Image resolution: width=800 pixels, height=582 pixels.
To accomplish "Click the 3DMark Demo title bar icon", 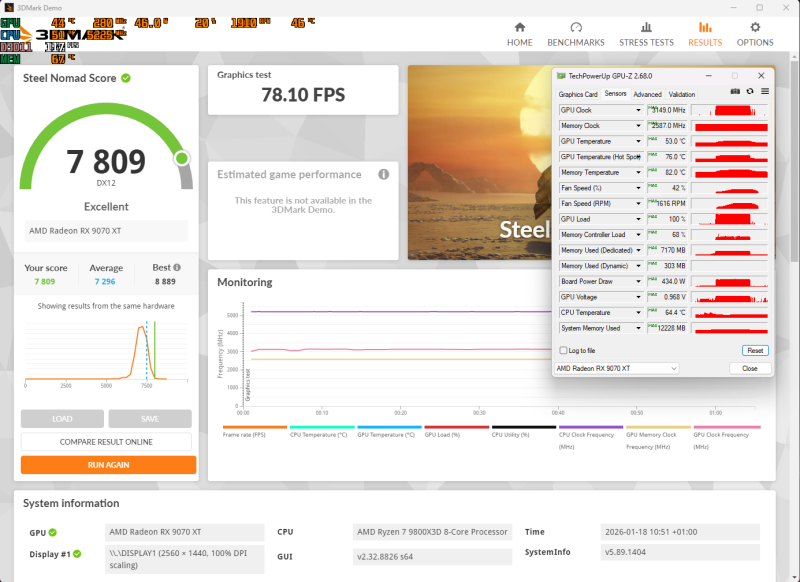I will [9, 8].
